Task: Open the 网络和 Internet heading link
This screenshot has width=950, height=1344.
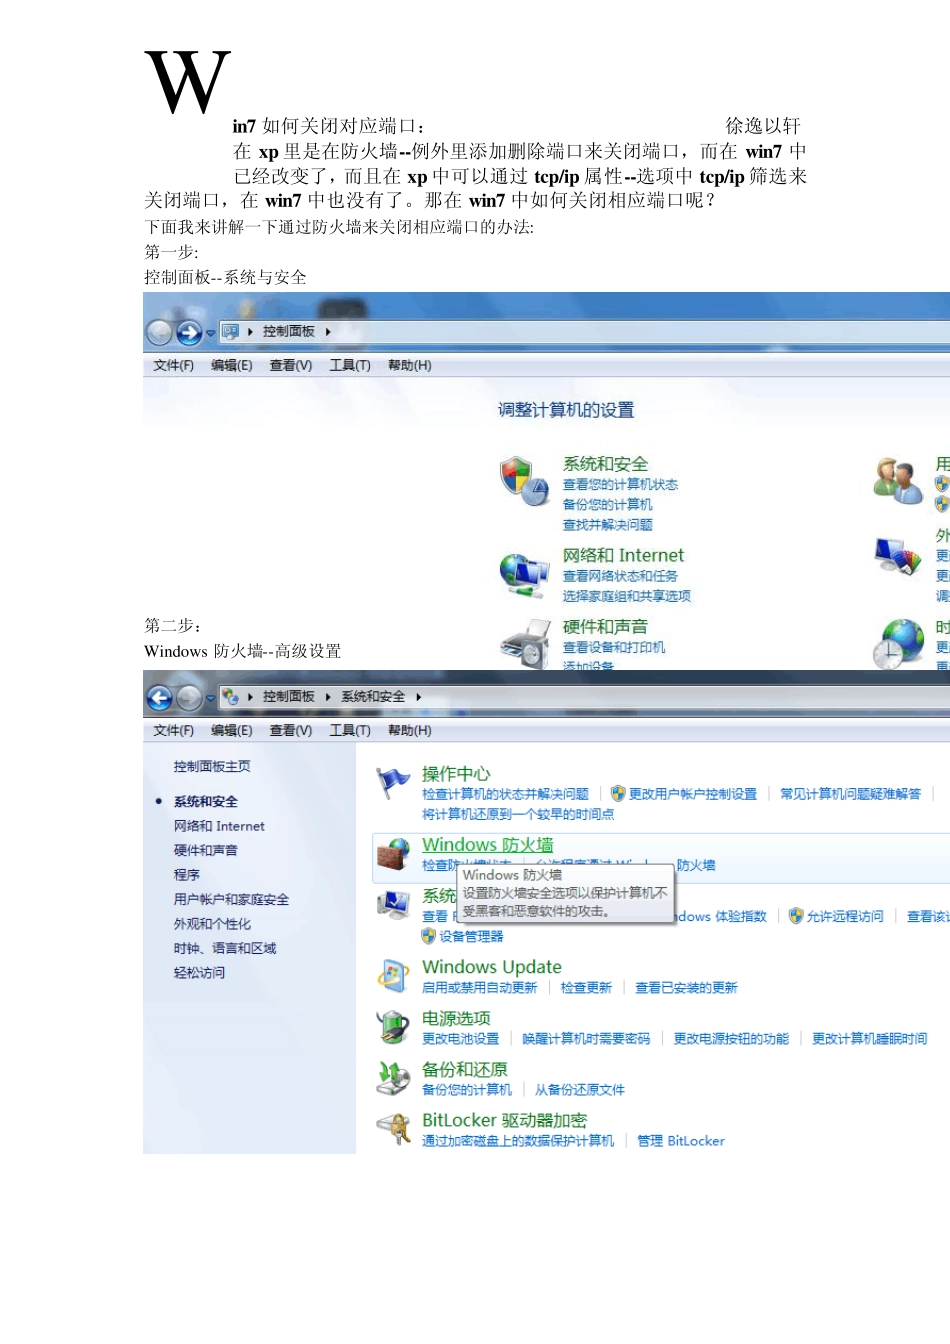Action: pyautogui.click(x=623, y=556)
